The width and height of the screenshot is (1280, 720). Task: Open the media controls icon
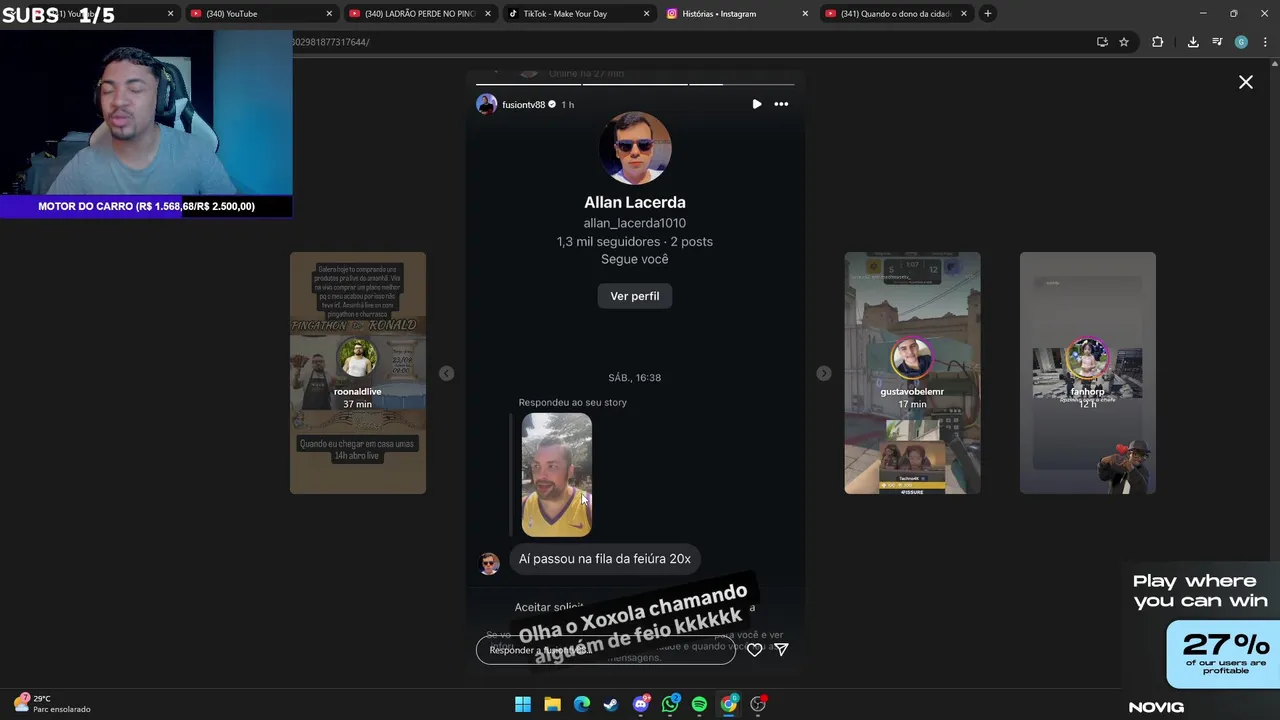point(1217,42)
